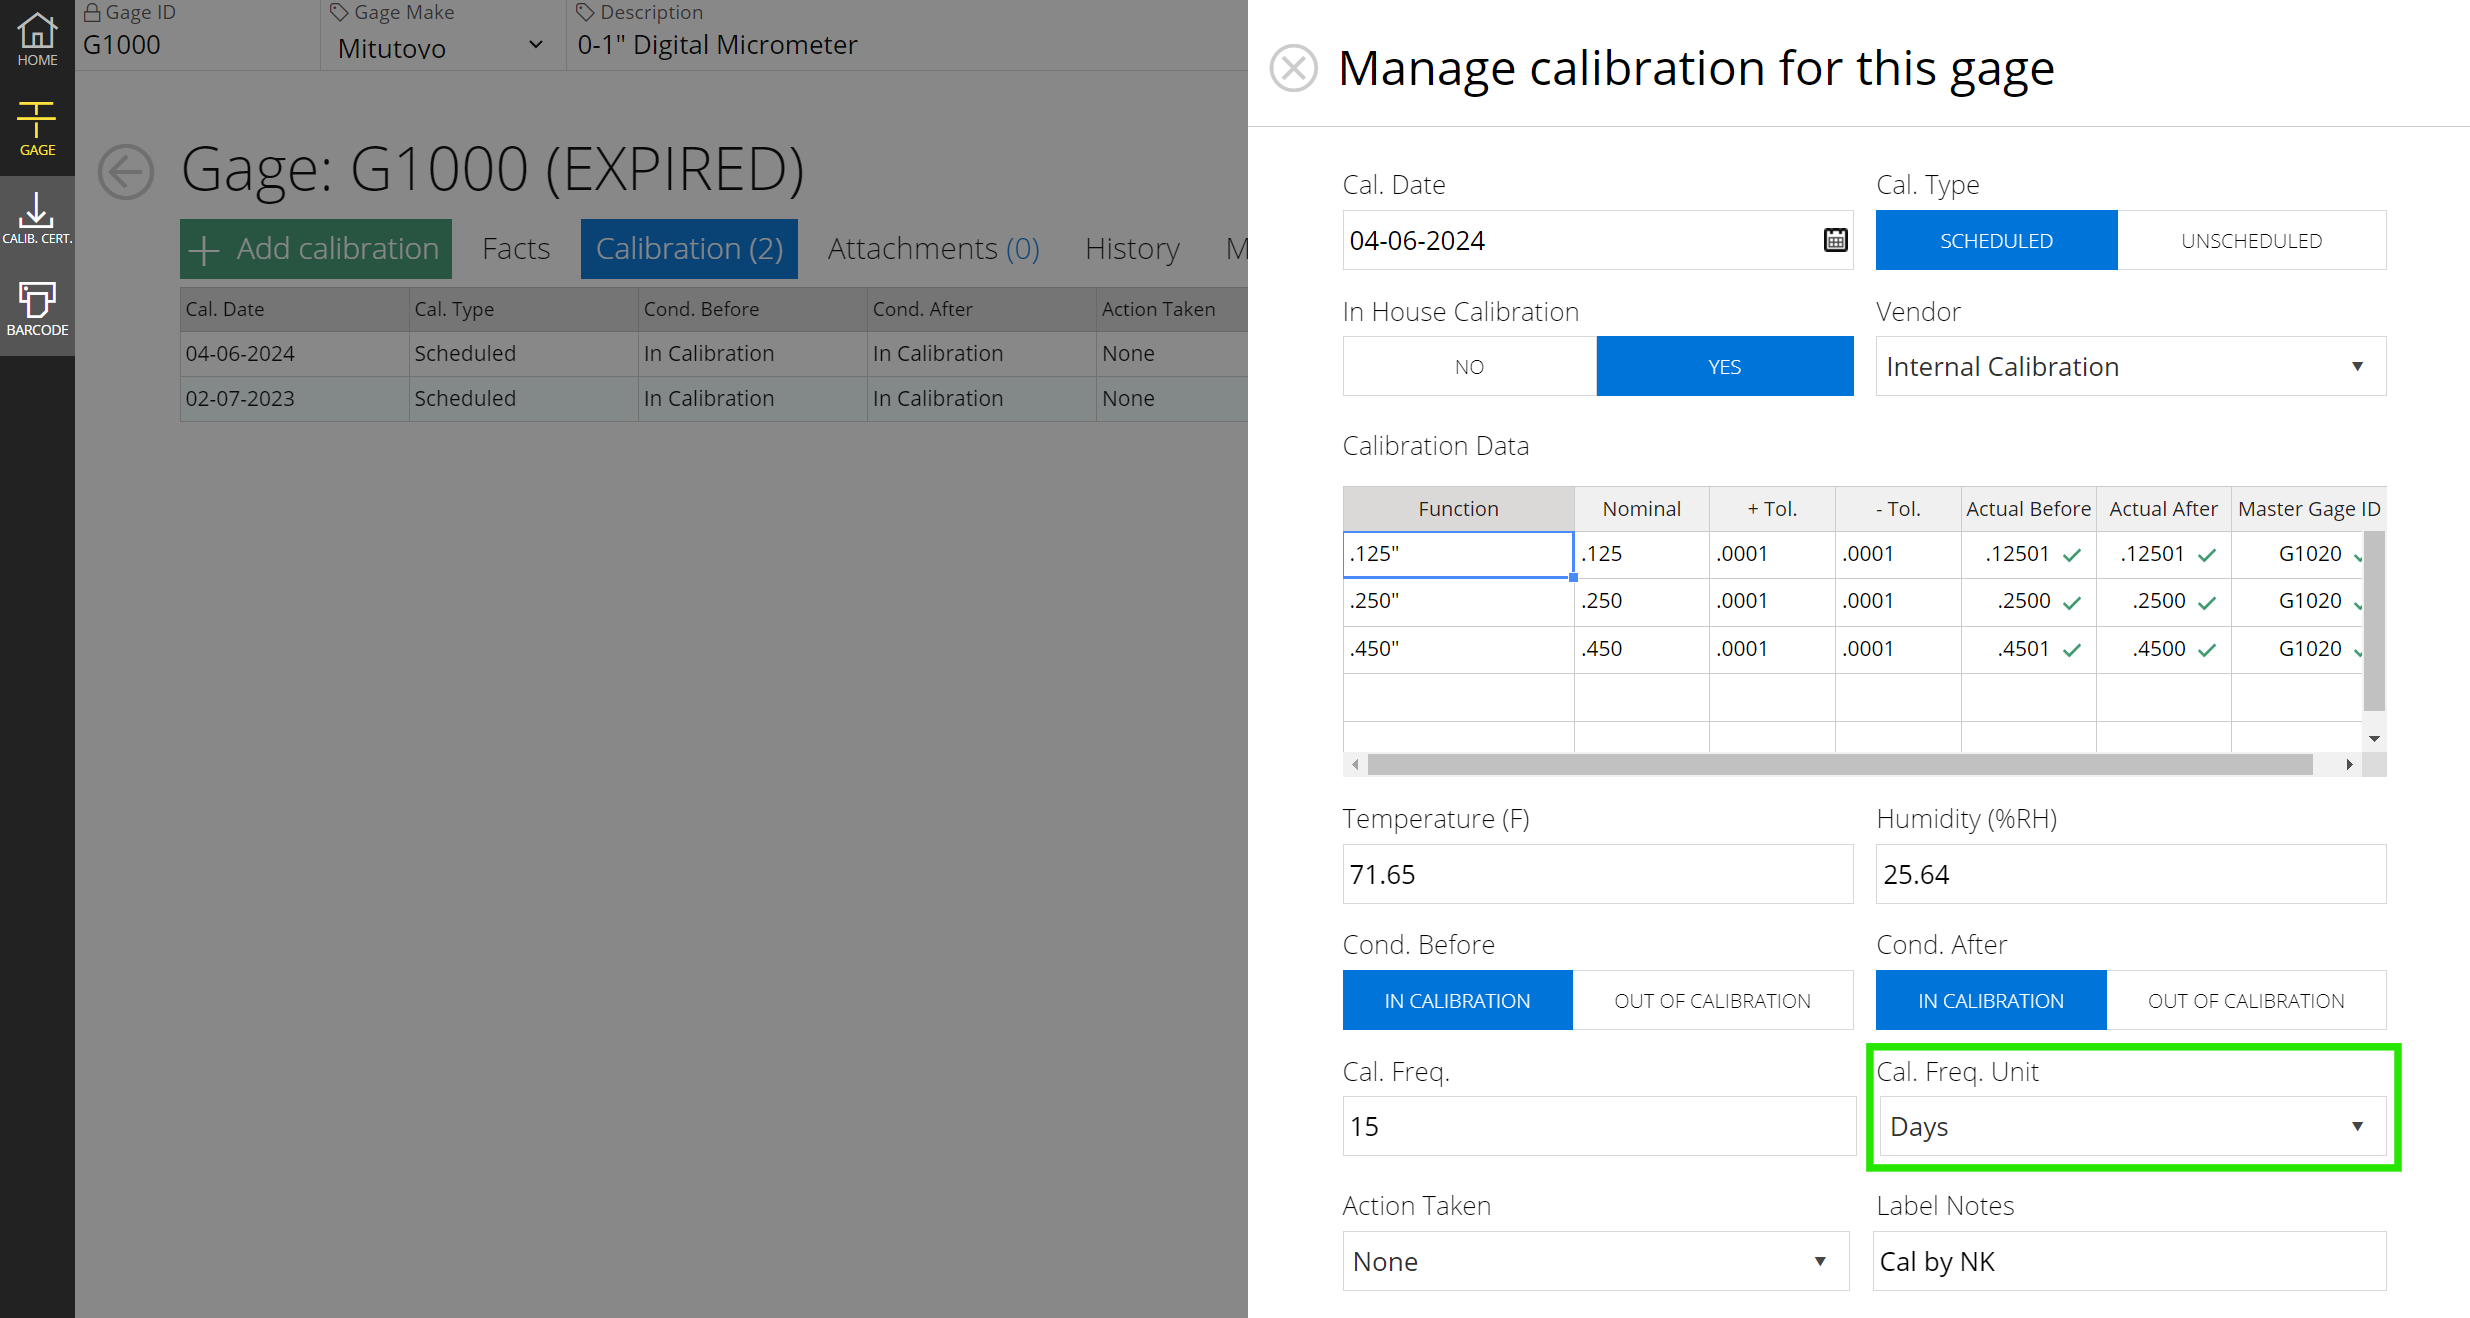Click the Label Notes field
The image size is (2470, 1318).
[2129, 1261]
